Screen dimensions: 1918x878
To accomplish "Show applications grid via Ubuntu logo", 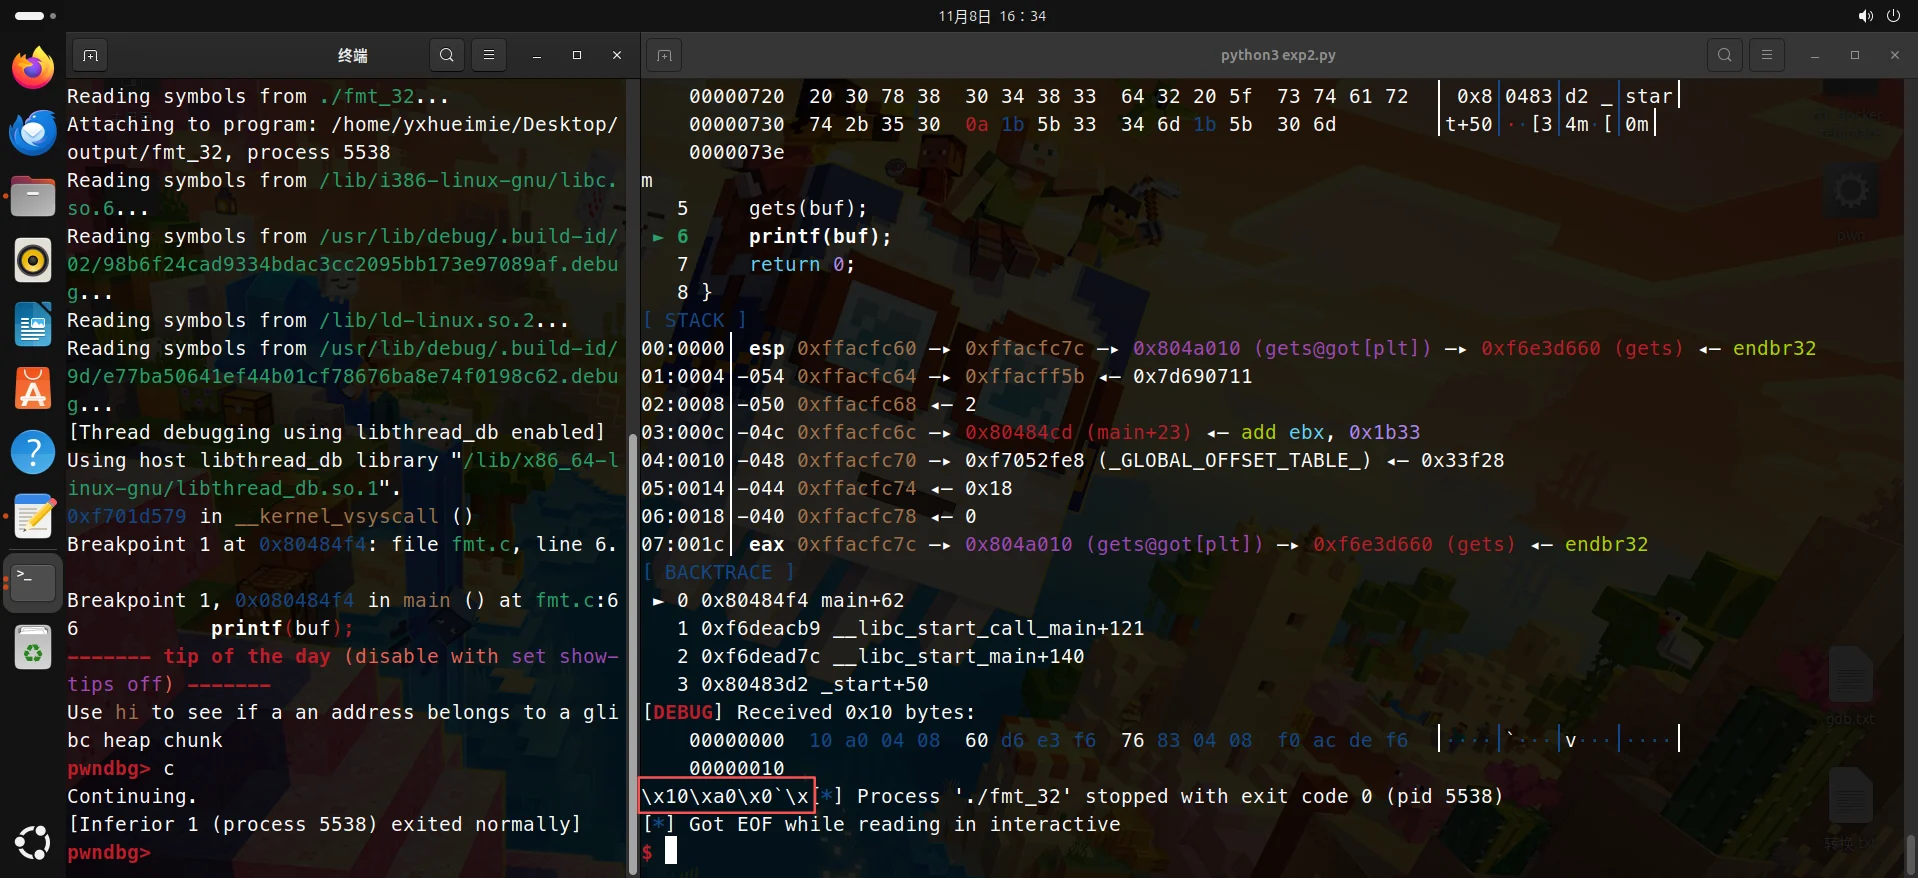I will [33, 842].
